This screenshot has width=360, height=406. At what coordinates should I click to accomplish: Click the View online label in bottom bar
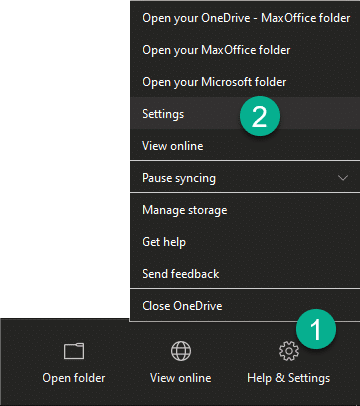pyautogui.click(x=181, y=378)
